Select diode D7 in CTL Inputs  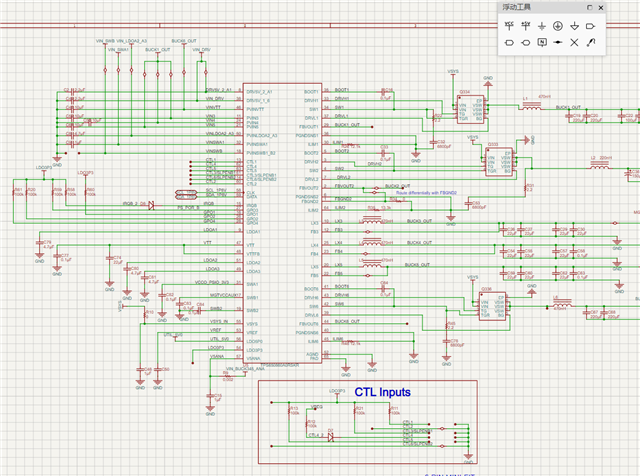click(331, 437)
